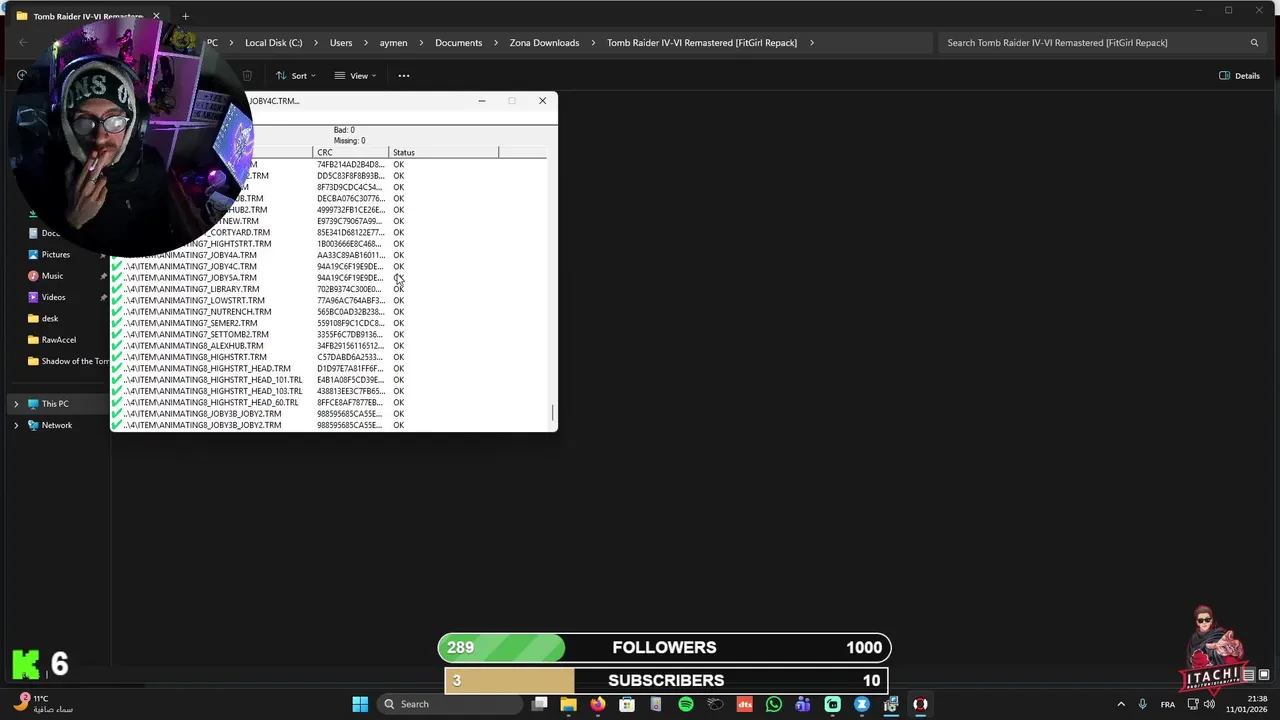Screen dimensions: 1280x720
Task: Sort by the CRC column header
Action: (351, 153)
